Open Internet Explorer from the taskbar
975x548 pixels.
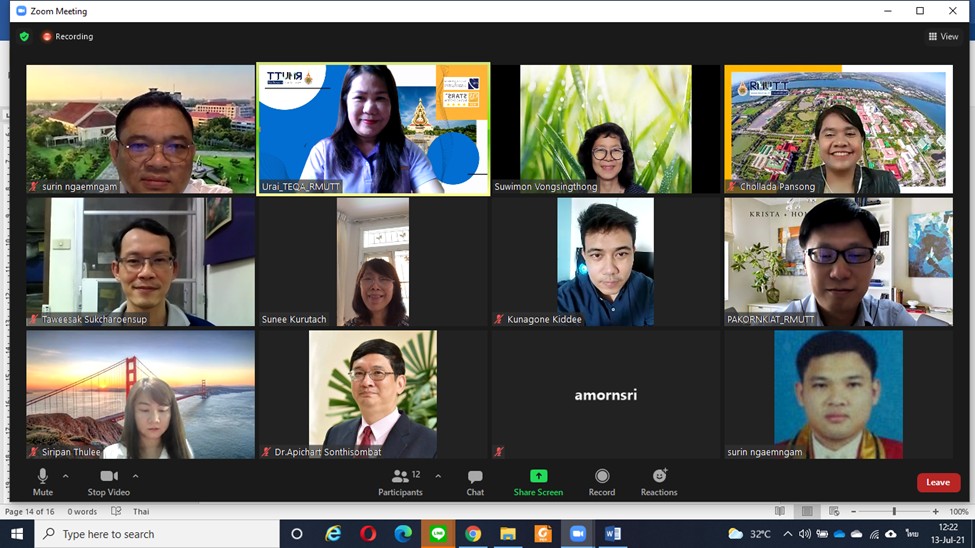point(333,534)
